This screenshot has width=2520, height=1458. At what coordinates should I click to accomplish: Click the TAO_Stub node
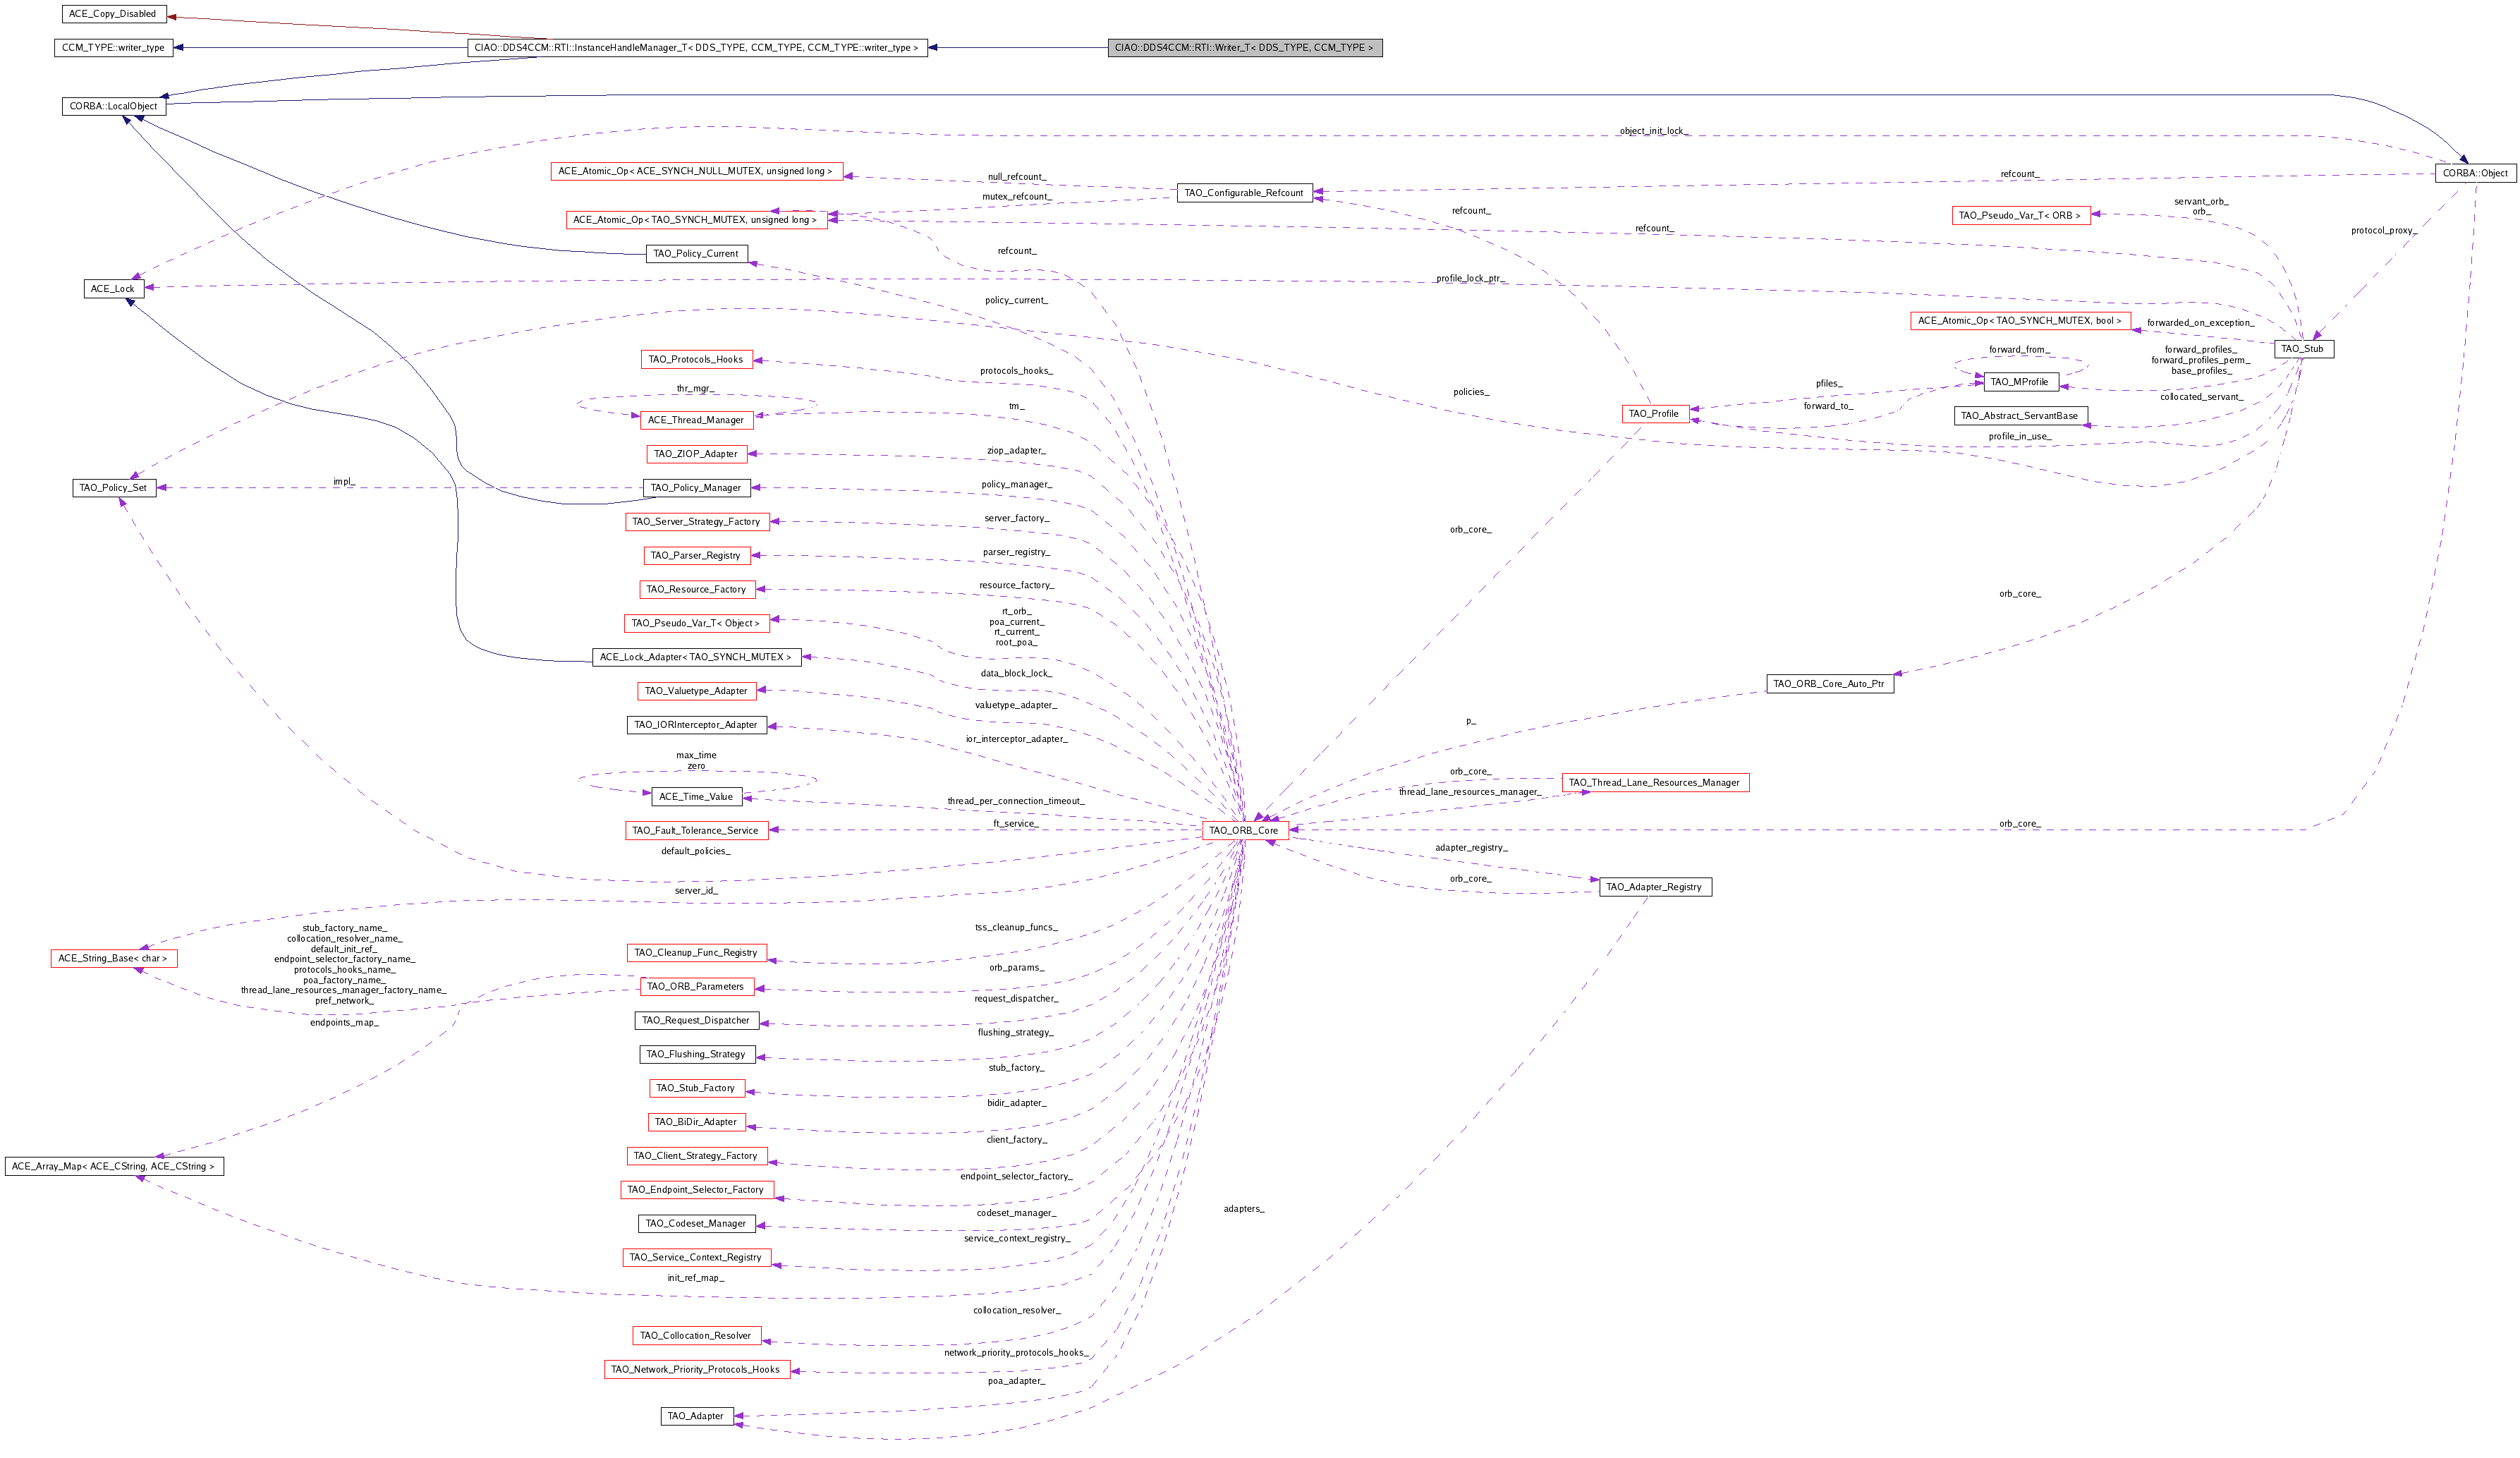[x=2303, y=349]
